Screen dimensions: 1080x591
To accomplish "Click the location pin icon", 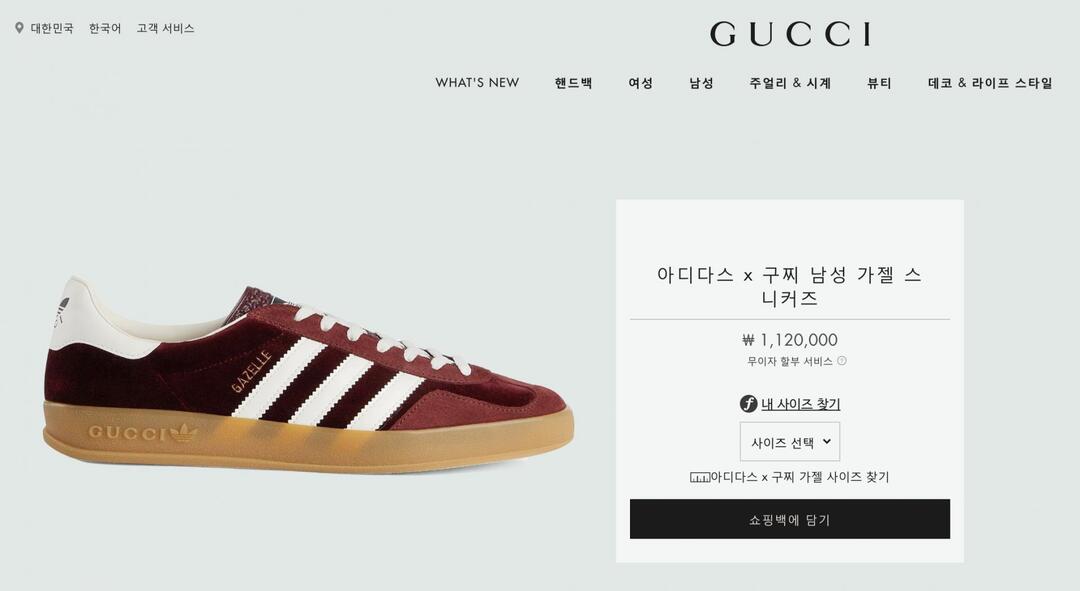I will click(x=19, y=28).
